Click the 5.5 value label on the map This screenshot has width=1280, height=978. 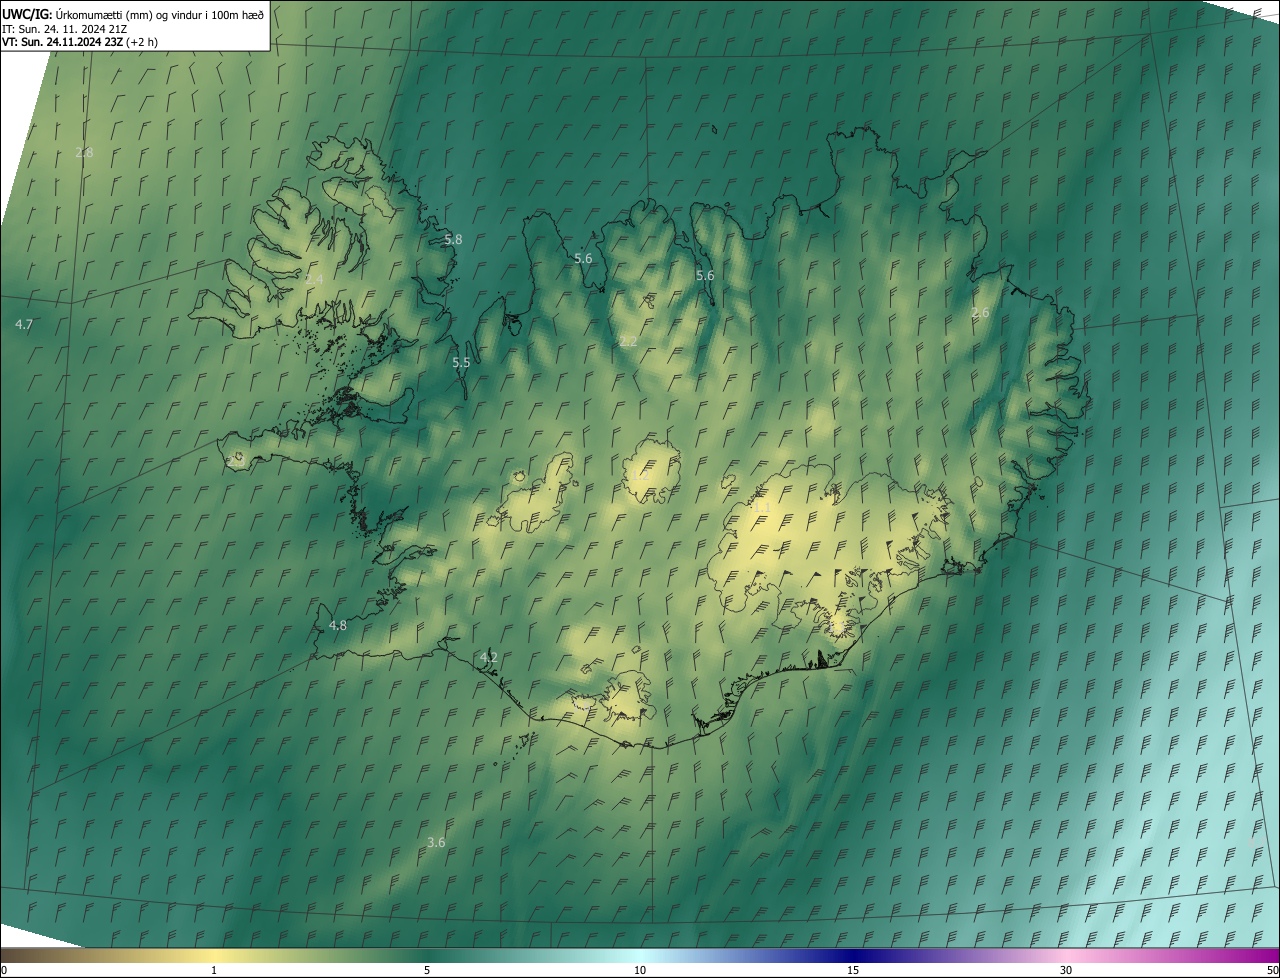pos(461,363)
